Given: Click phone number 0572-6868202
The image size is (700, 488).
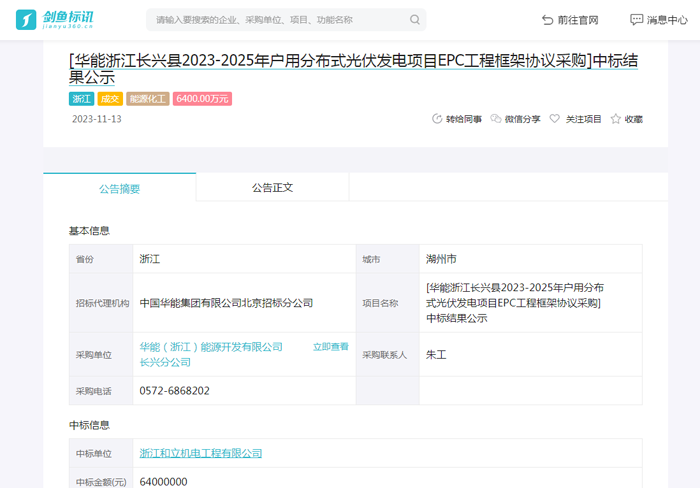Looking at the screenshot, I should tap(175, 391).
